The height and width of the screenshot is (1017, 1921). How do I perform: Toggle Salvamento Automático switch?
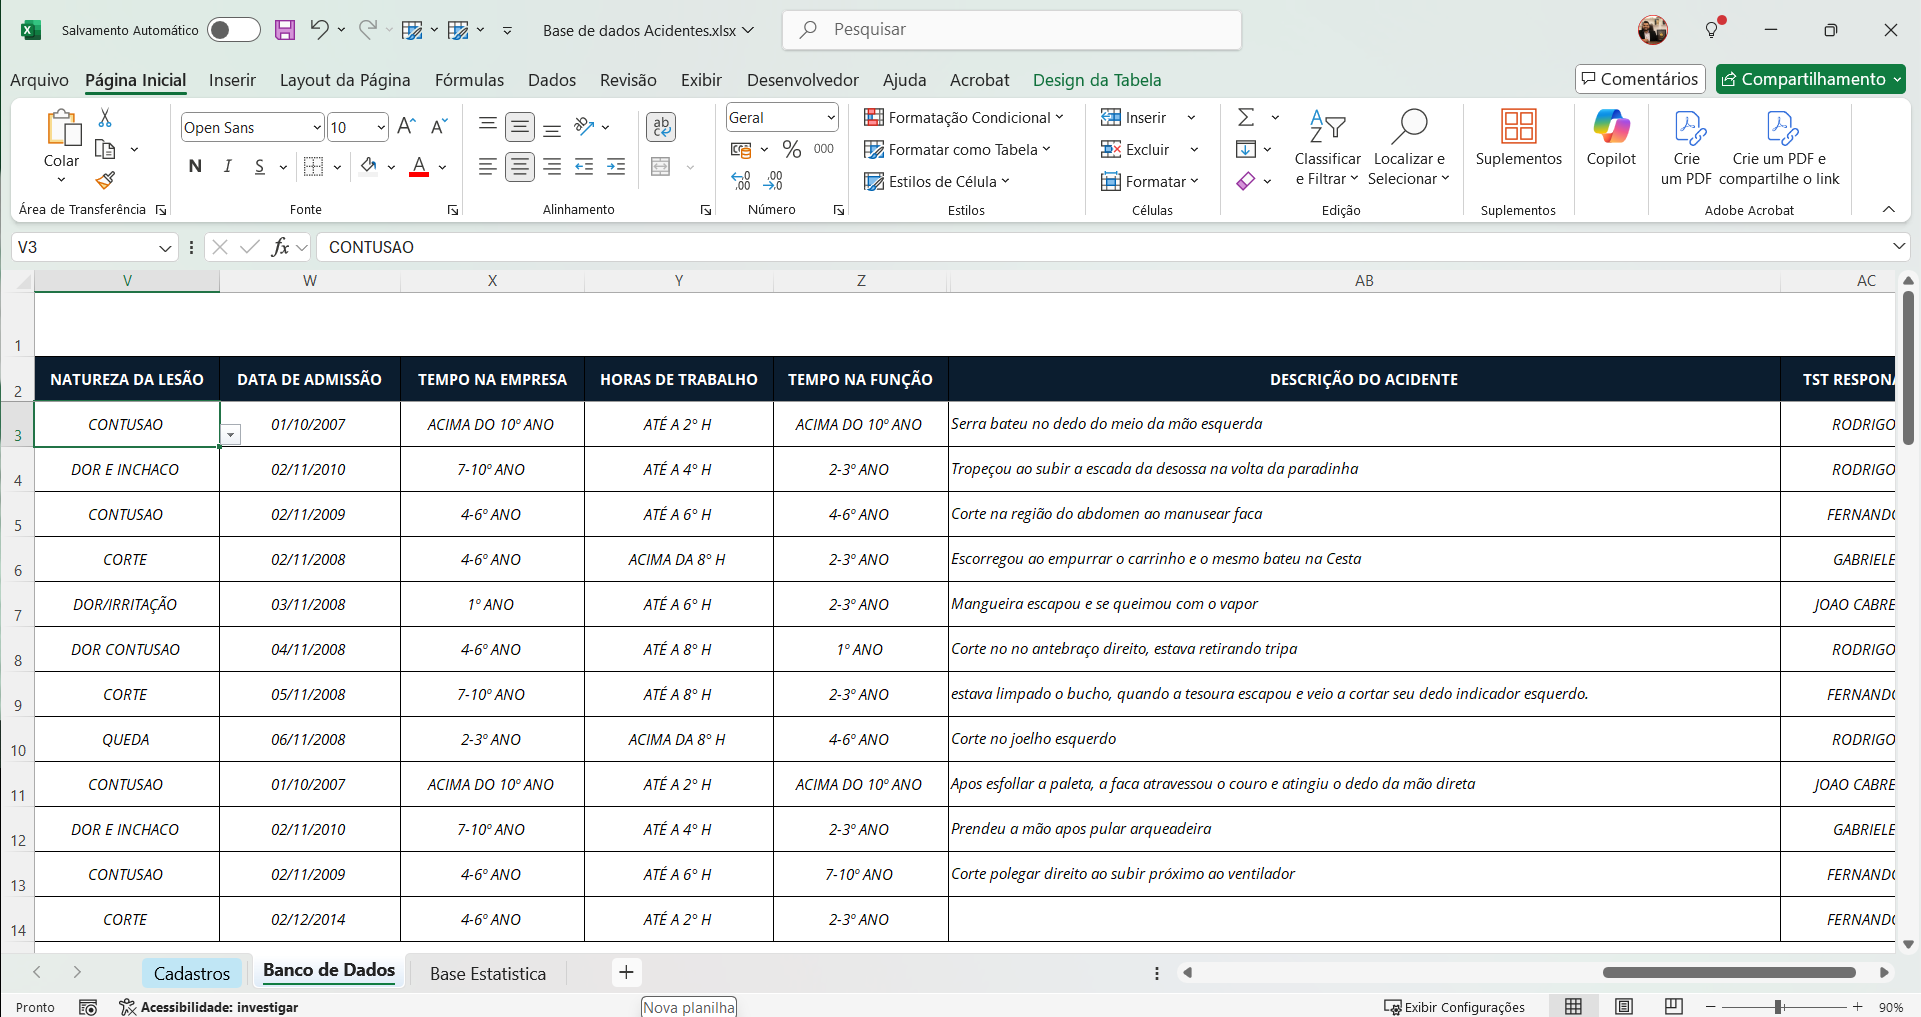[233, 30]
